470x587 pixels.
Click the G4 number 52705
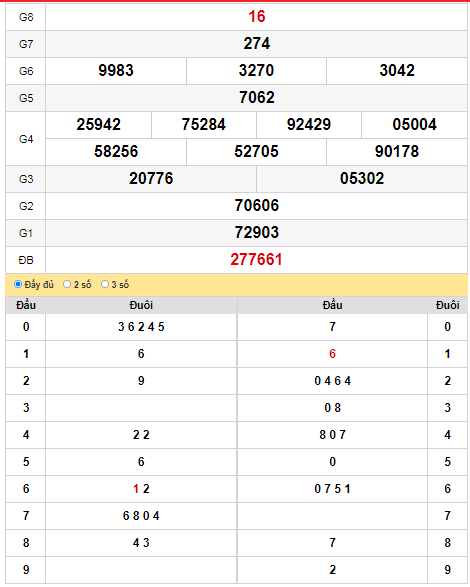256,151
